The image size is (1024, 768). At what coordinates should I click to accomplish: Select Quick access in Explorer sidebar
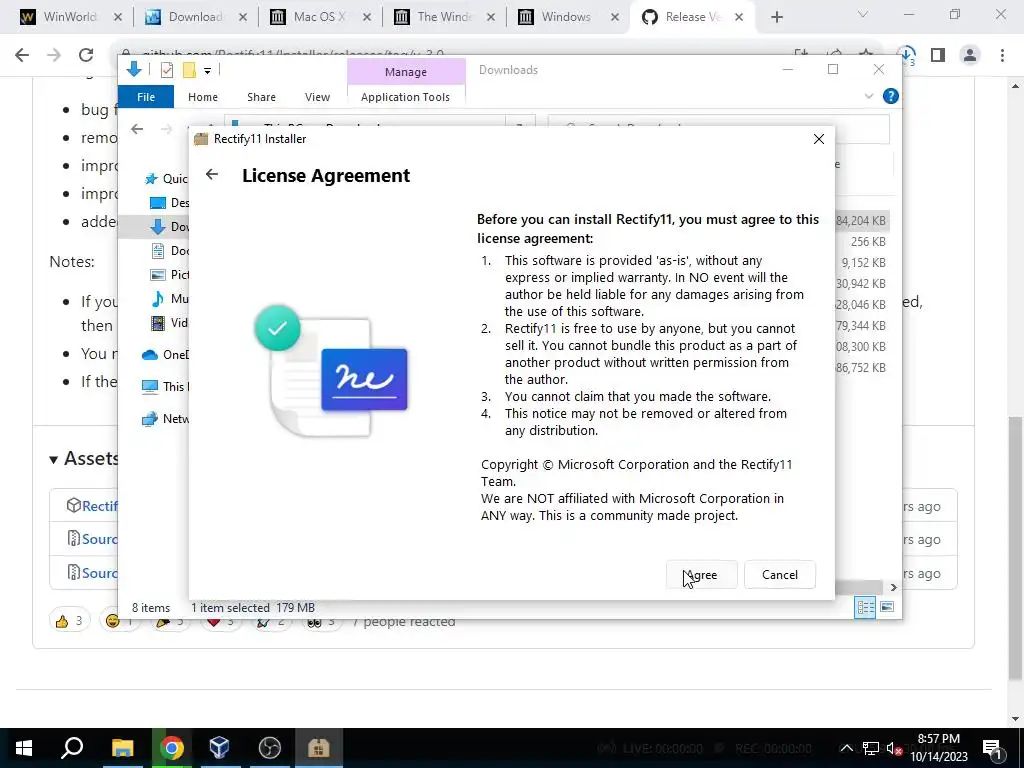(x=166, y=178)
